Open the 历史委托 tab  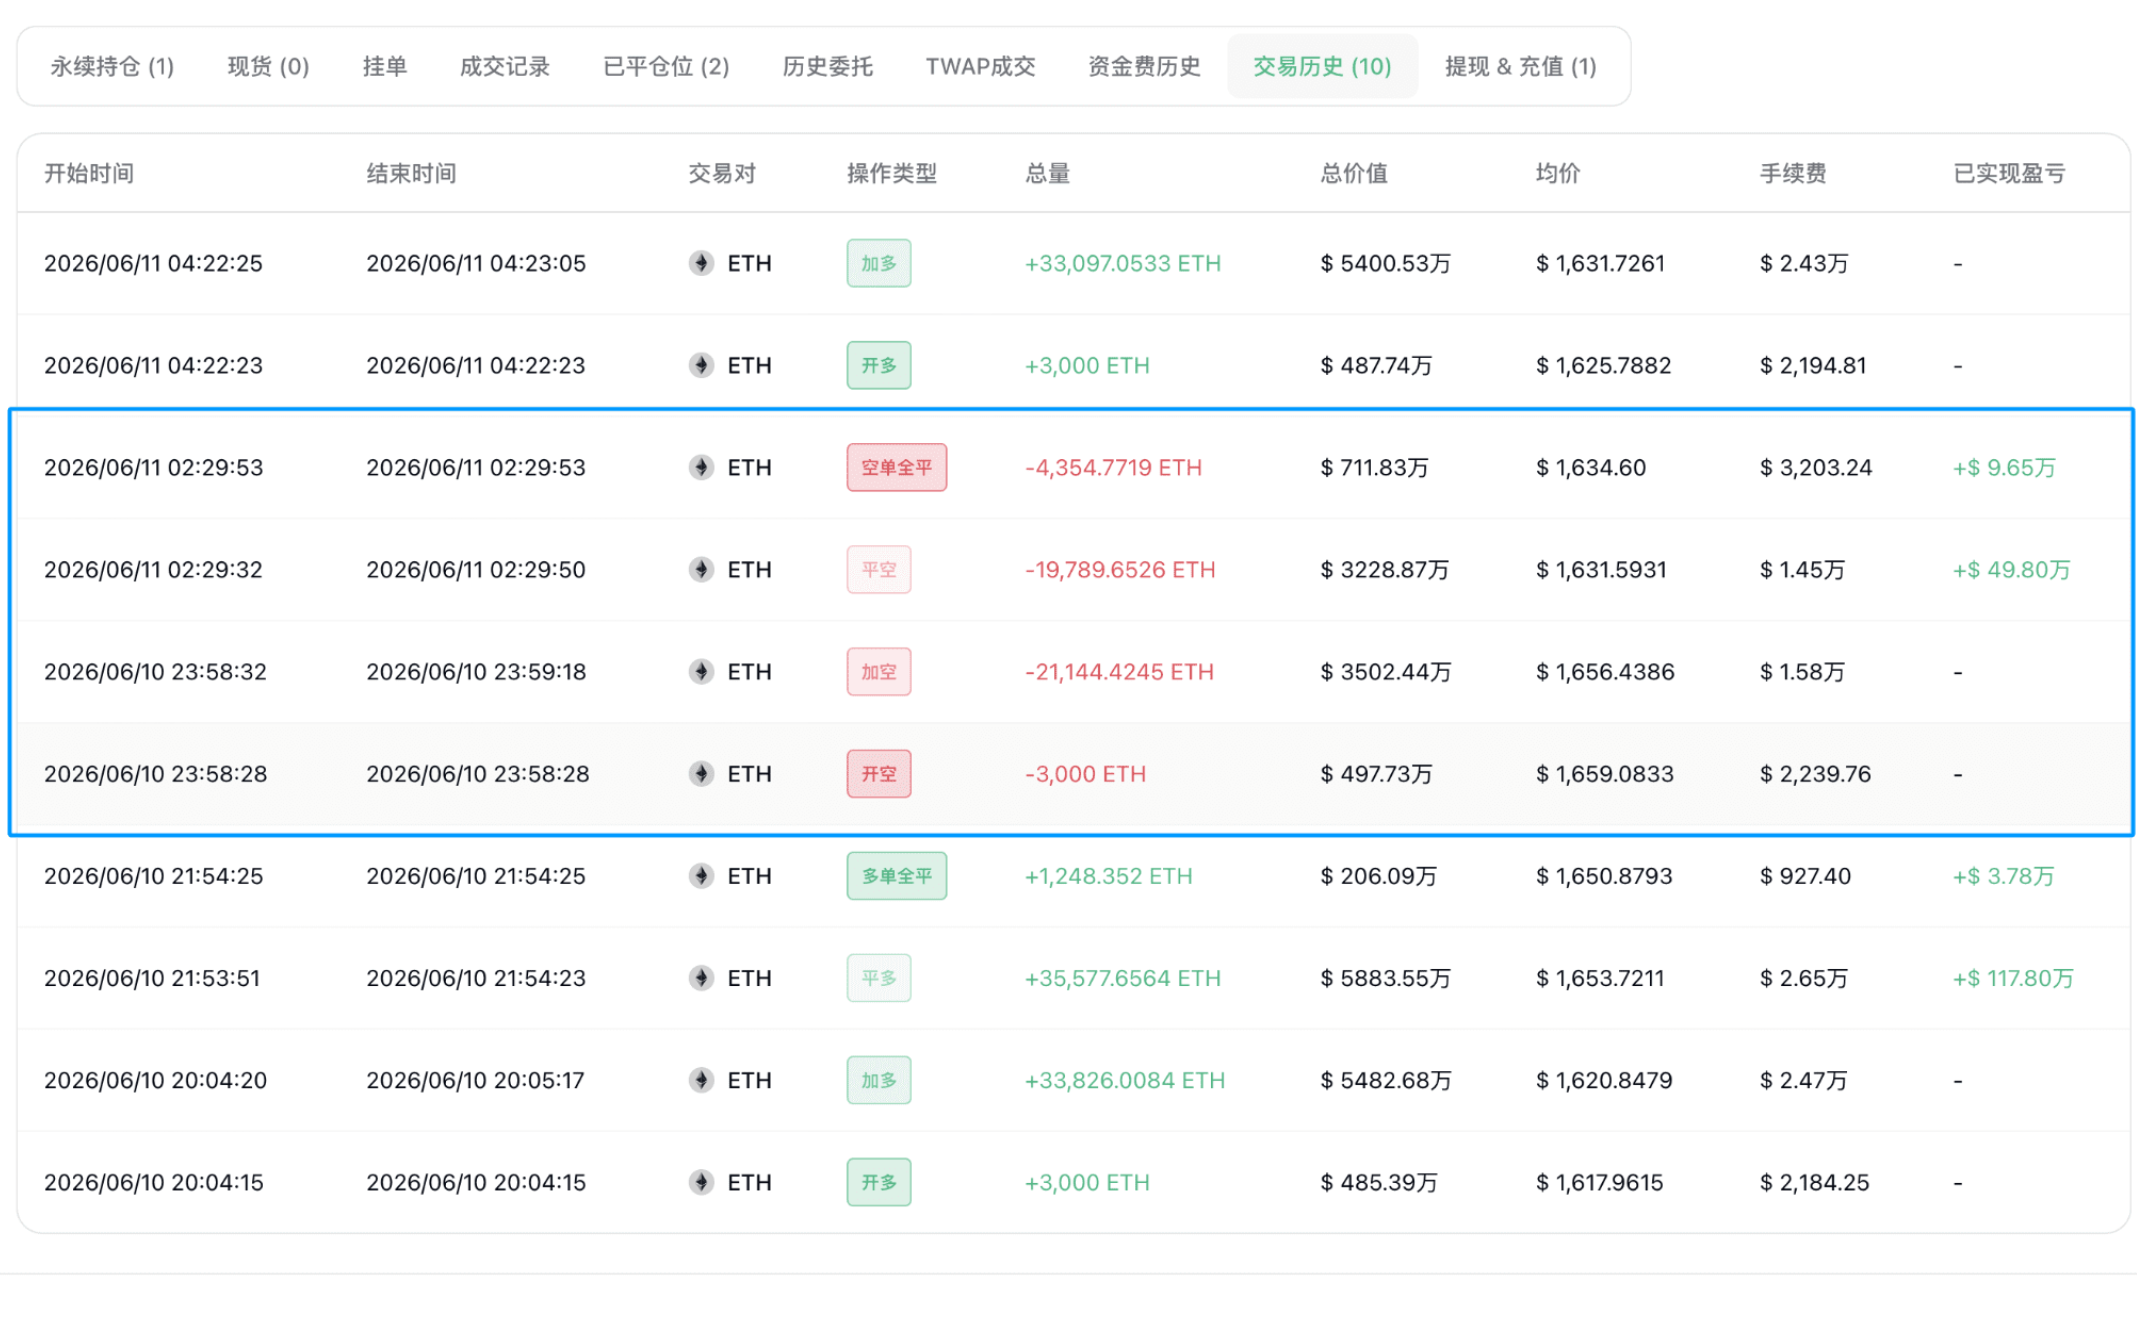827,66
